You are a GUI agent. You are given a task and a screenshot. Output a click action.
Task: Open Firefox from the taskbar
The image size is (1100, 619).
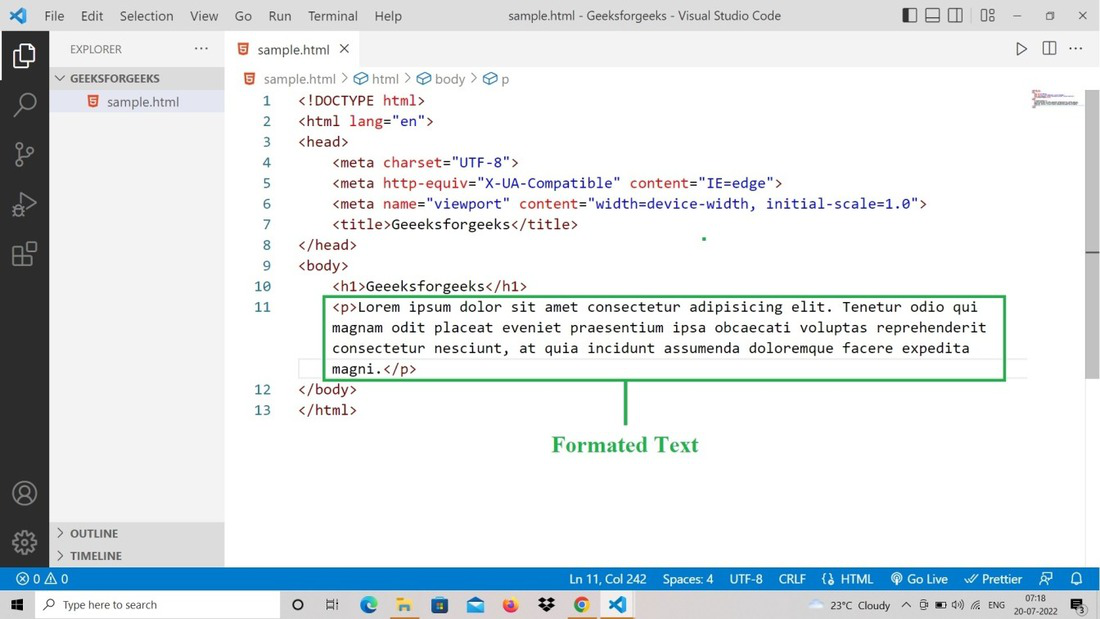(510, 604)
